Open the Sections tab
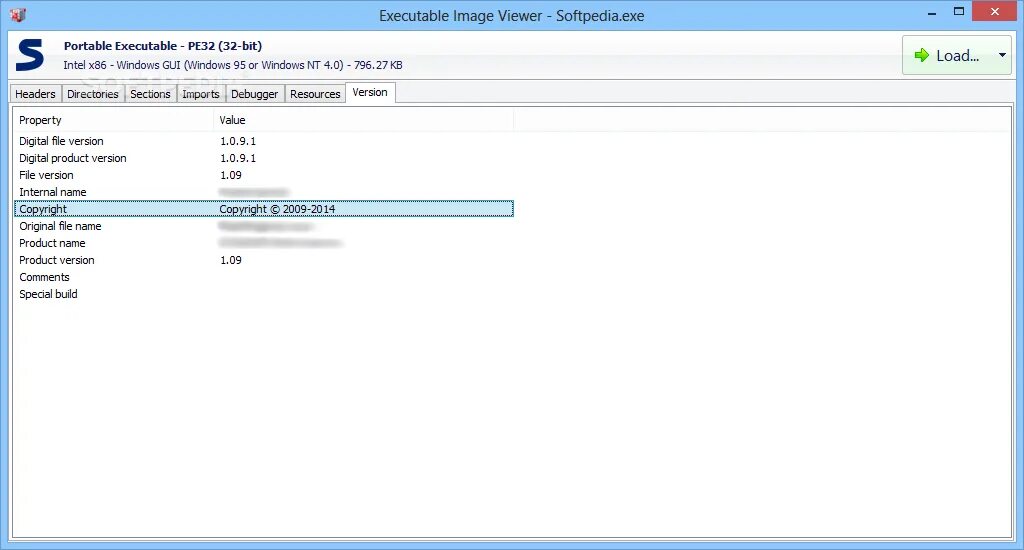Image resolution: width=1024 pixels, height=550 pixels. pos(150,94)
